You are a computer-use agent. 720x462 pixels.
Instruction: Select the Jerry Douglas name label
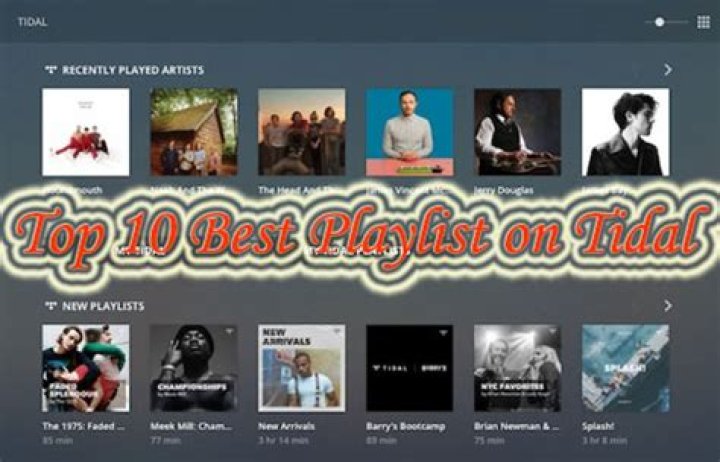point(504,190)
